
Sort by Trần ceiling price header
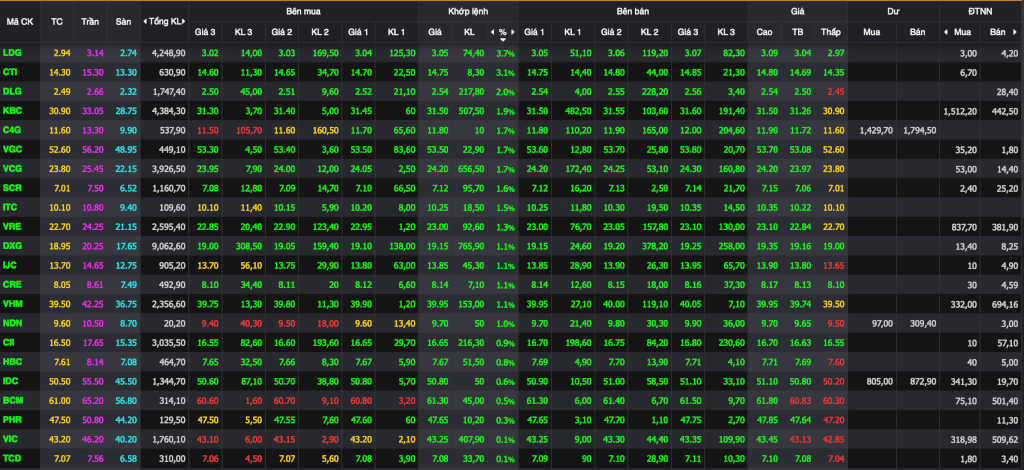90,21
